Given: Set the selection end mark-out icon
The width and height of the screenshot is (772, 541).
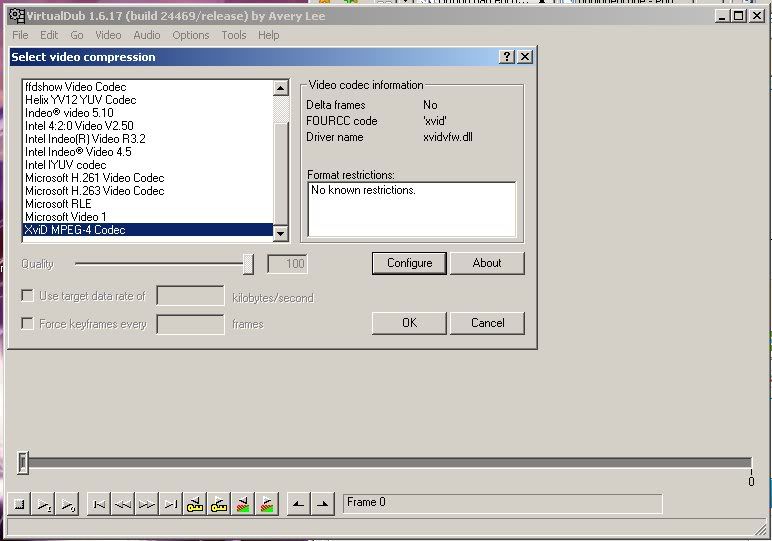Looking at the screenshot, I should [x=322, y=504].
